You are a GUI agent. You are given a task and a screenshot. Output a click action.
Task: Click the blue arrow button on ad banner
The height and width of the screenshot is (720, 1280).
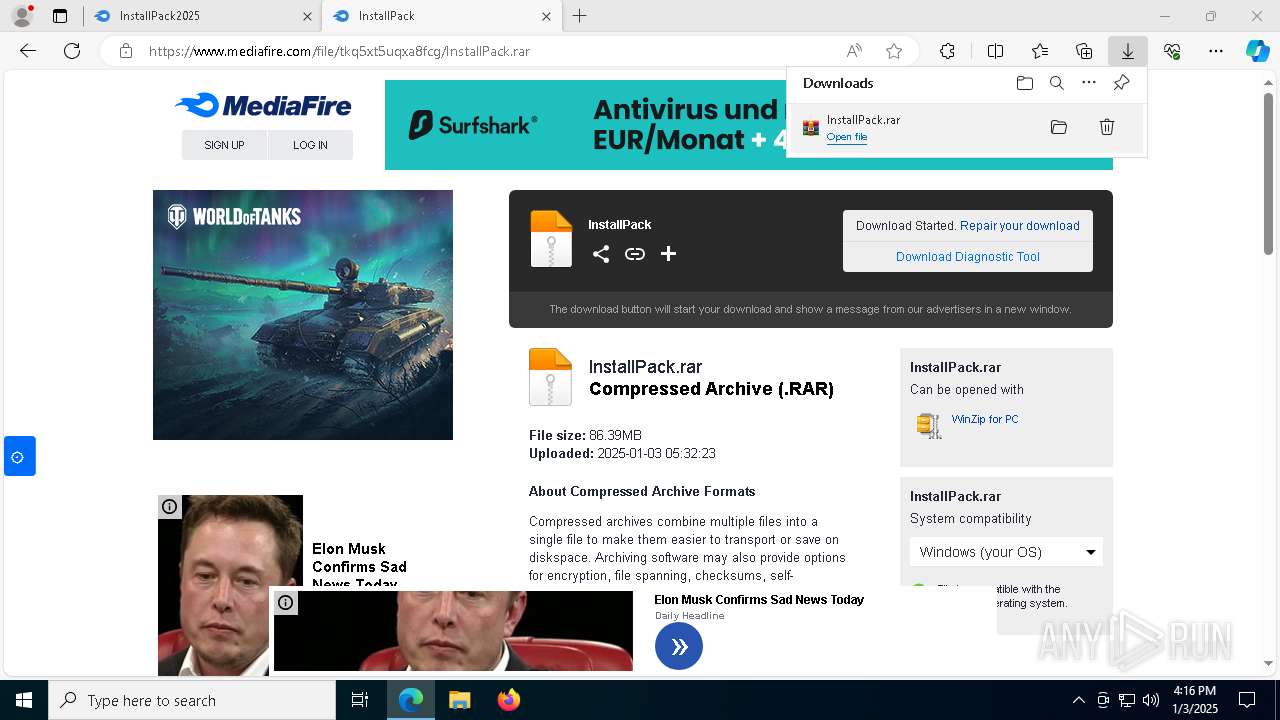click(679, 647)
